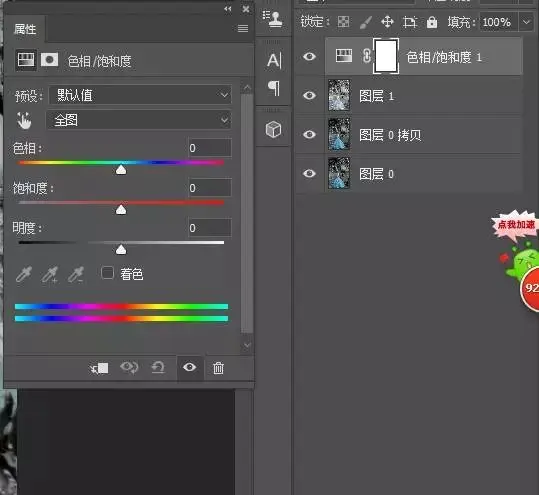Click the upper color spectrum bar

[121, 306]
